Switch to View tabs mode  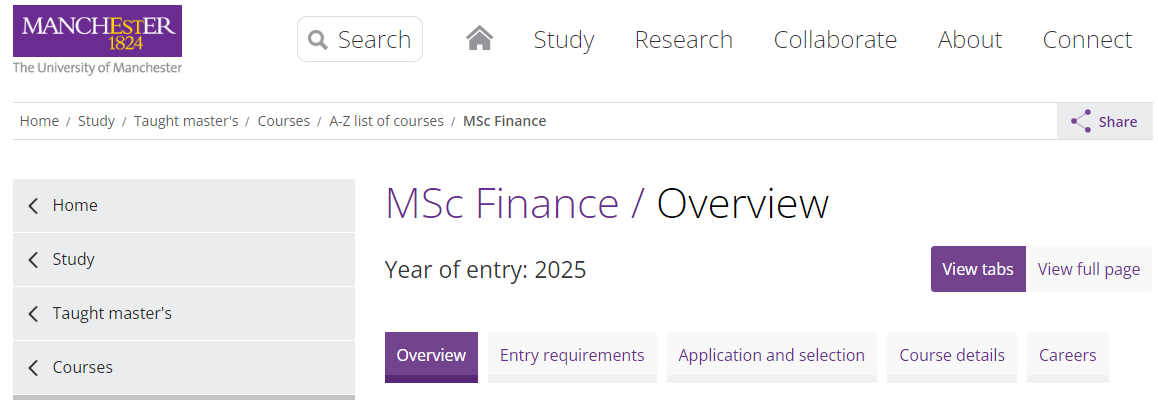(978, 269)
